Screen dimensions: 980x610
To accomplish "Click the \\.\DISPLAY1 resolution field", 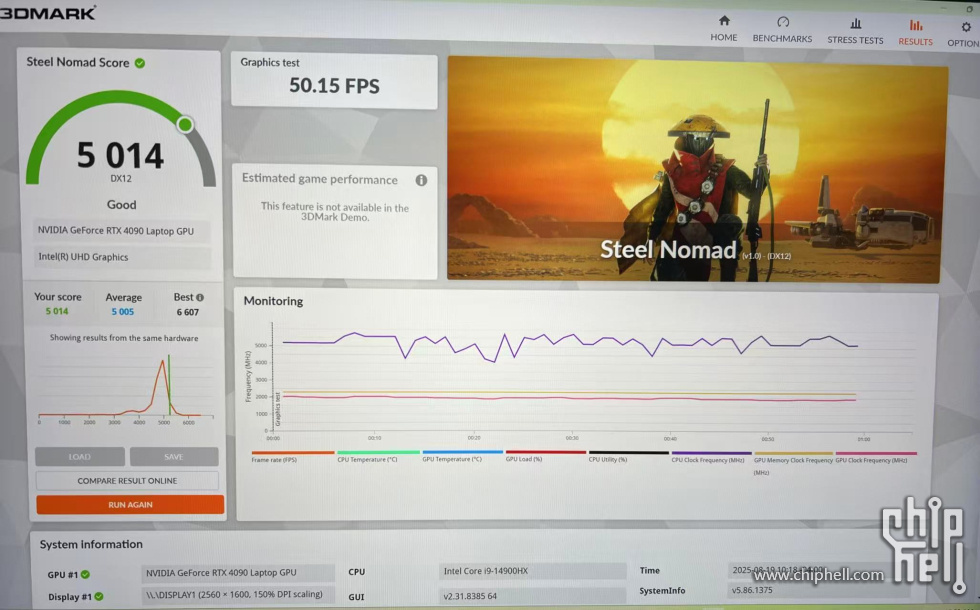I will (x=238, y=594).
